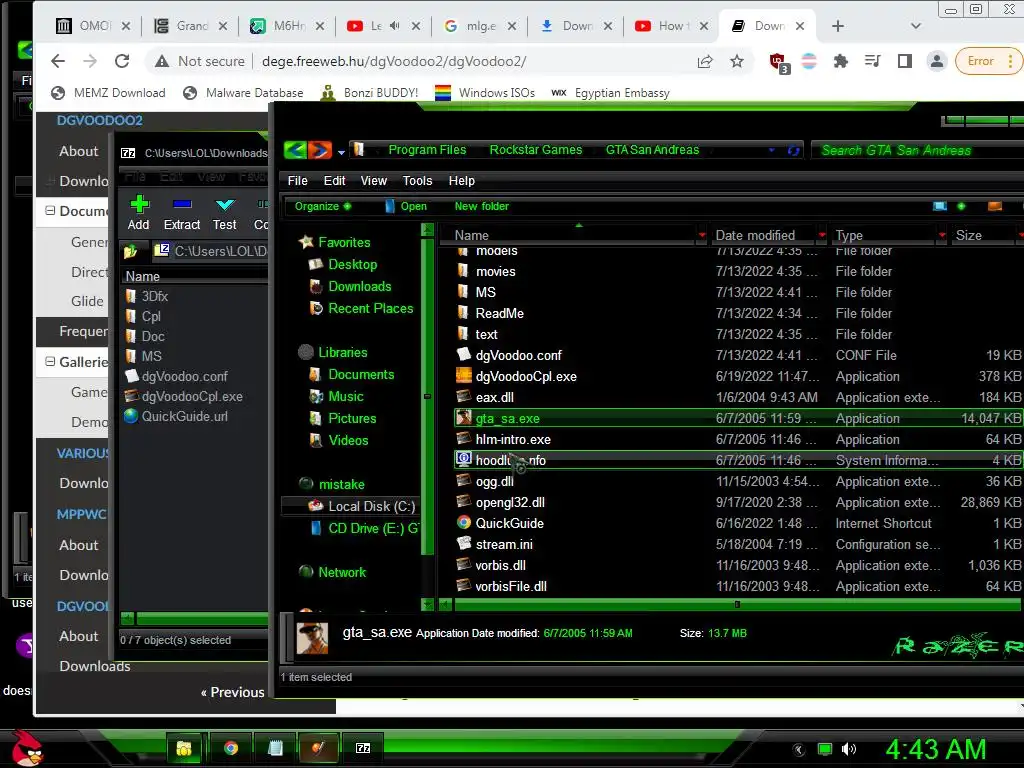This screenshot has height=768, width=1024.
Task: Open the Tools menu in Explorer
Action: 417,181
